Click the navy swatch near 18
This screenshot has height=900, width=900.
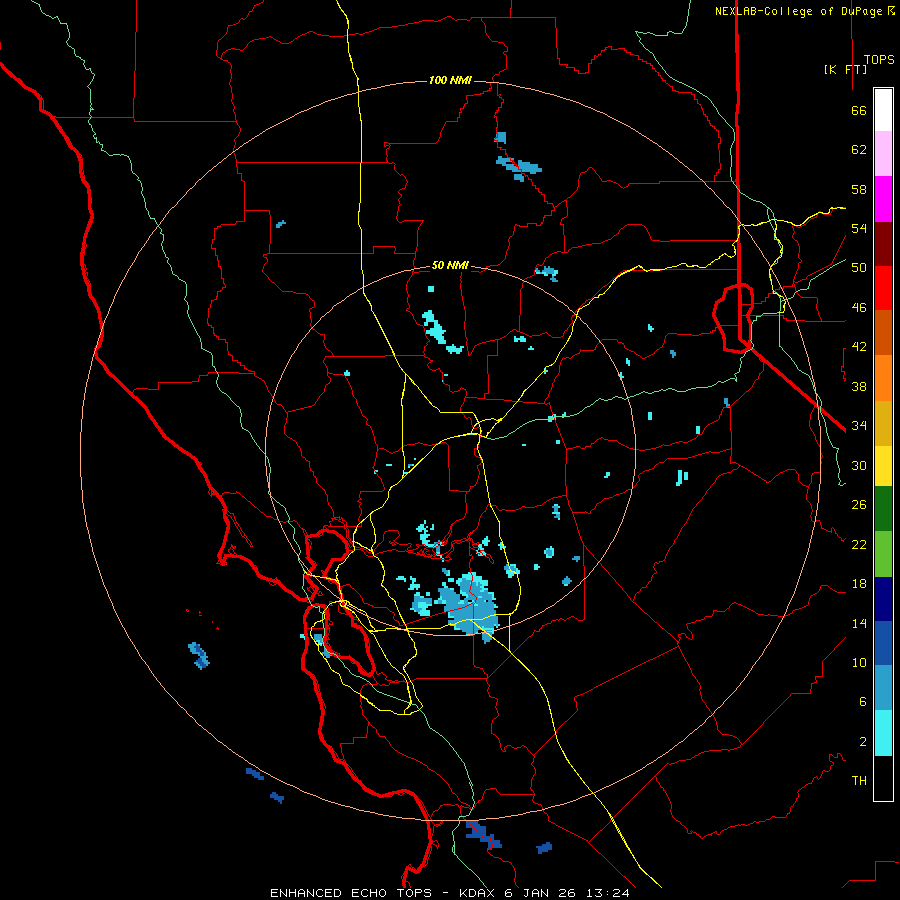[883, 599]
